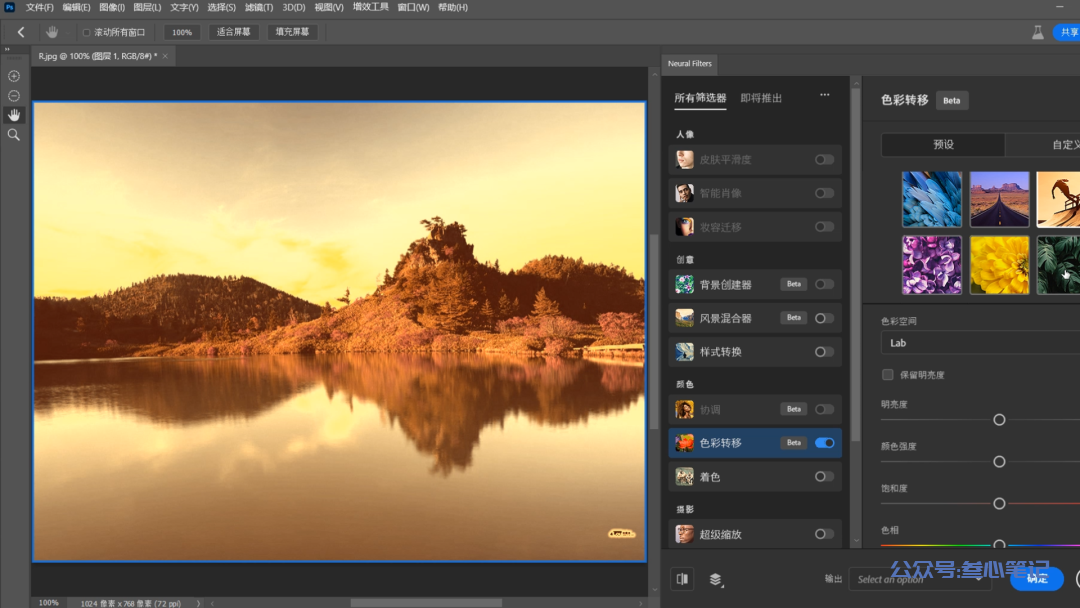Select the magnifier Zoom tool

click(14, 135)
